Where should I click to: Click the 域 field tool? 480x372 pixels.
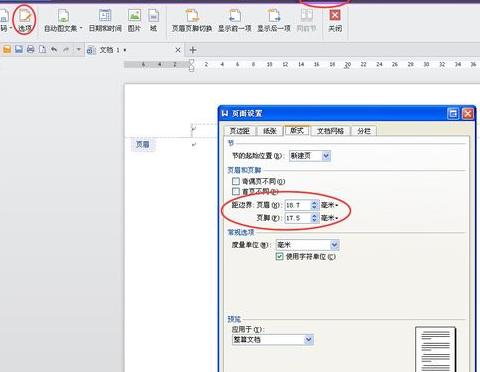coord(153,21)
